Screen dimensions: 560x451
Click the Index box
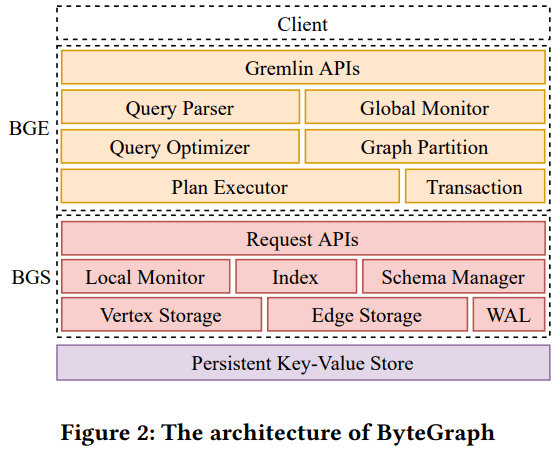click(x=296, y=277)
